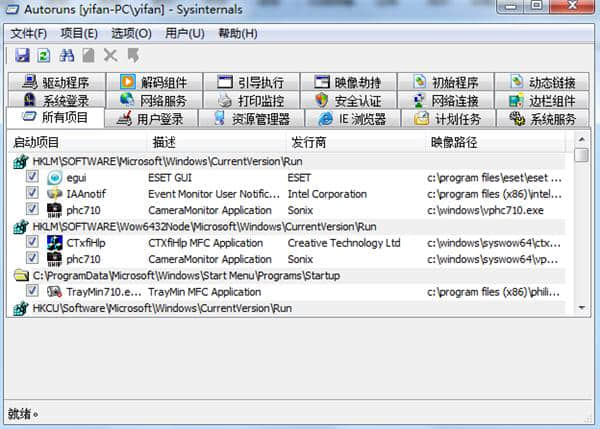Select the 'ESET GUI' description cell
This screenshot has height=429, width=600.
[x=170, y=178]
